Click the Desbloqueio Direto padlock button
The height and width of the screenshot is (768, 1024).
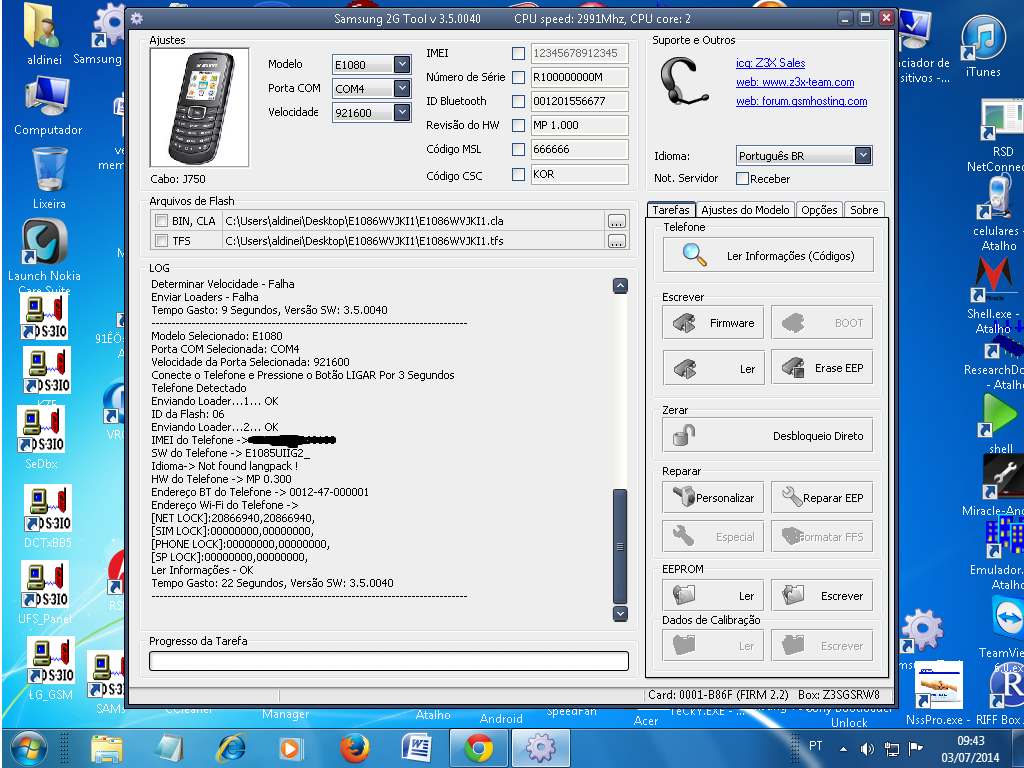pos(768,436)
